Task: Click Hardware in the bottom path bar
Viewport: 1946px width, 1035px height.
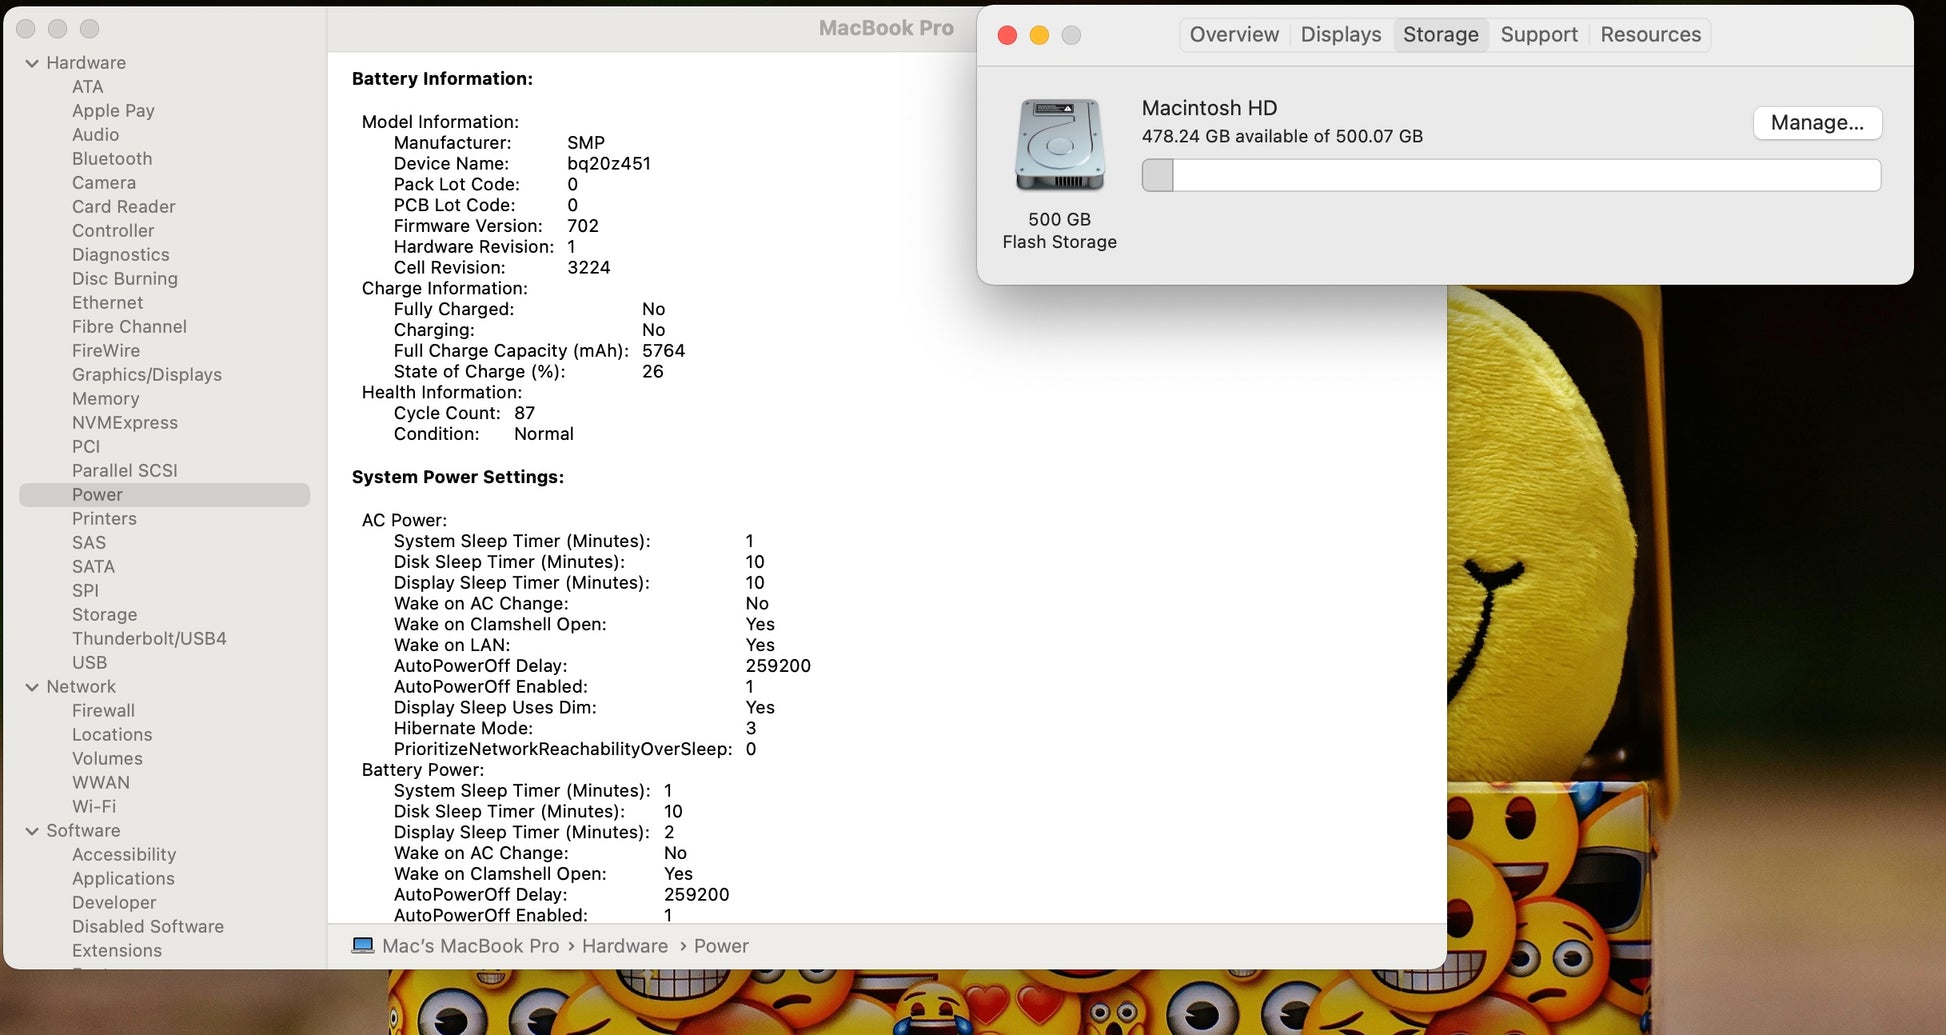Action: pyautogui.click(x=624, y=946)
